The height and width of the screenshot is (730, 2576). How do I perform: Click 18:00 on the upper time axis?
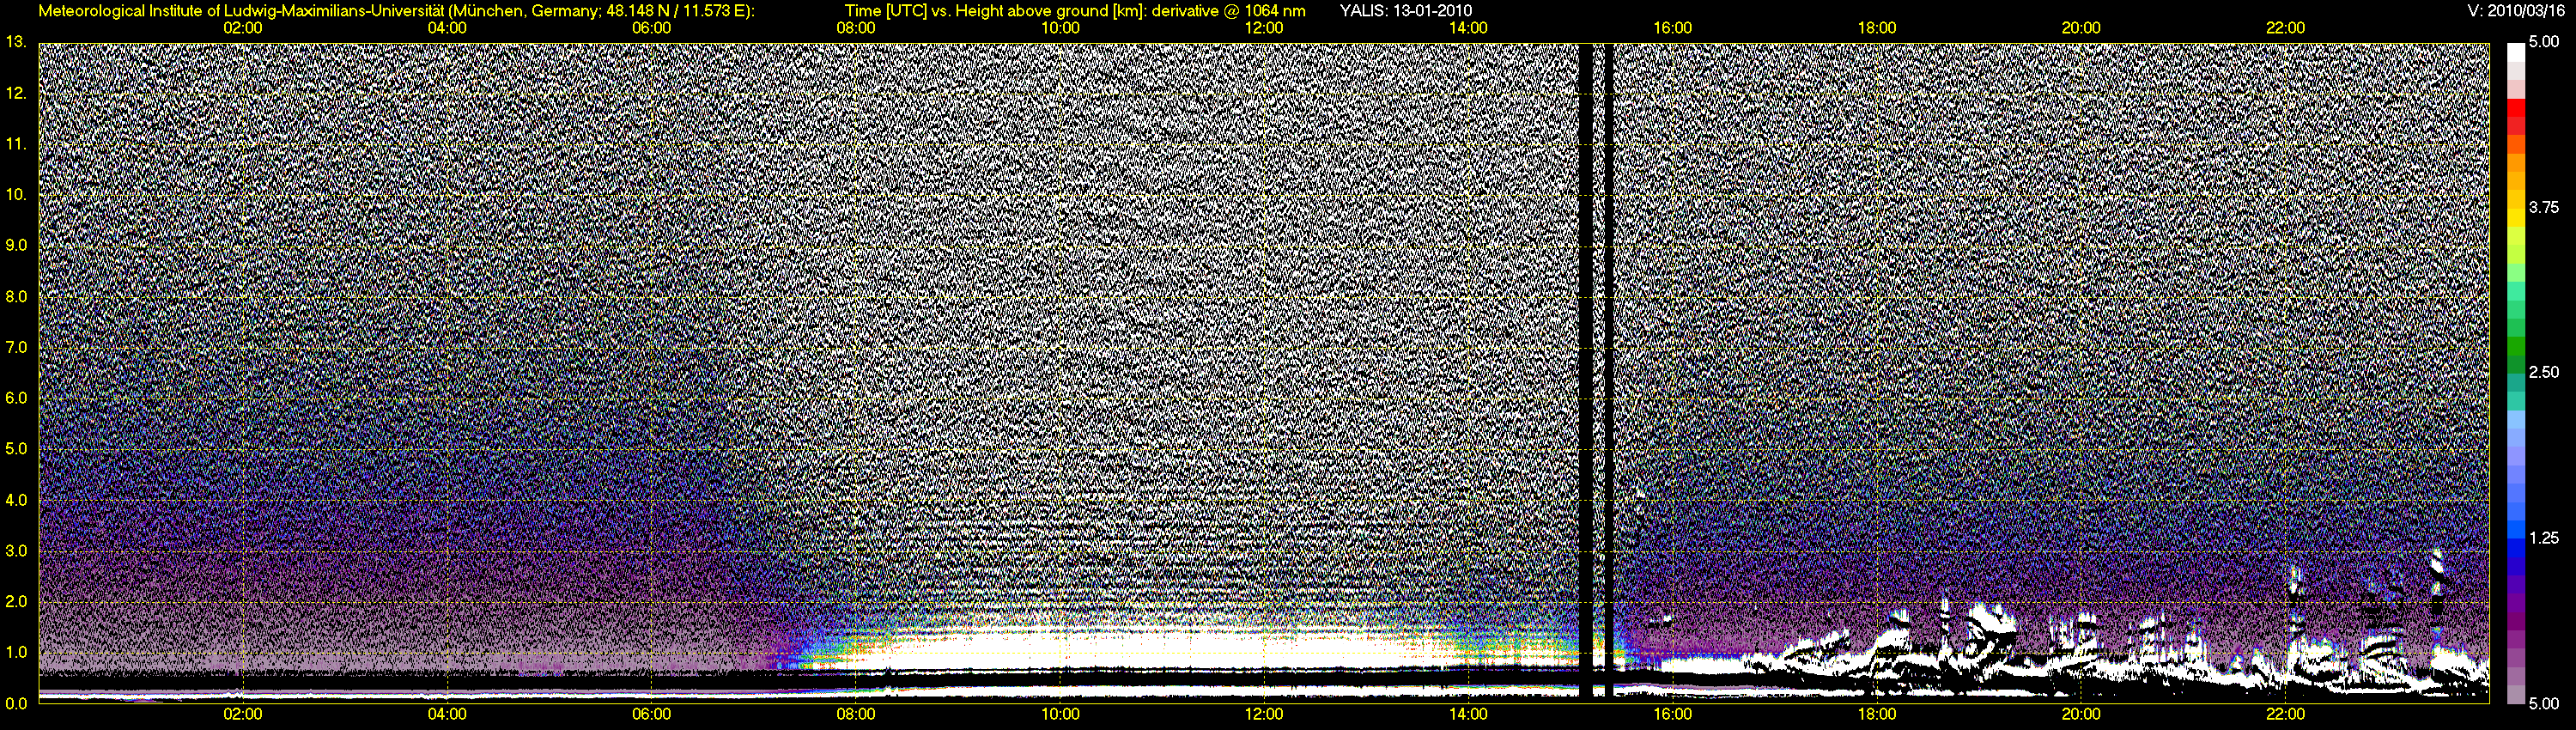point(1877,28)
